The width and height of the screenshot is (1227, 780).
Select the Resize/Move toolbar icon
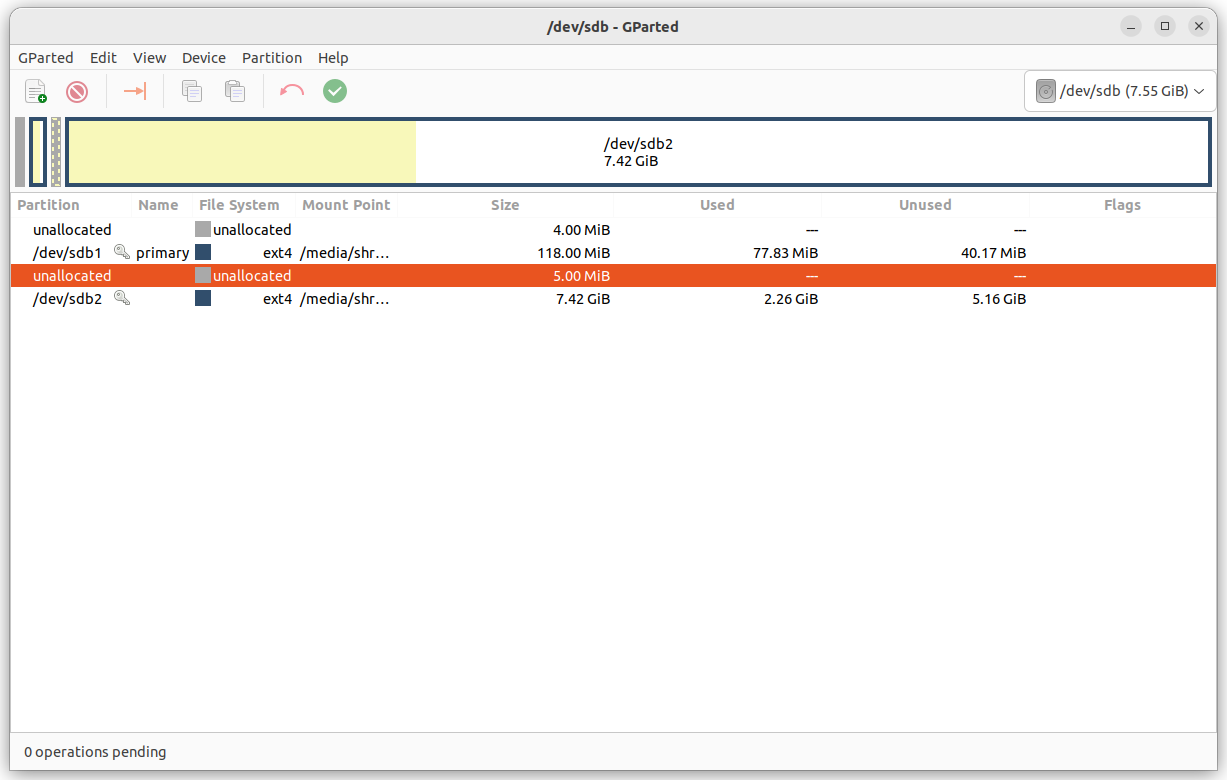(x=134, y=91)
